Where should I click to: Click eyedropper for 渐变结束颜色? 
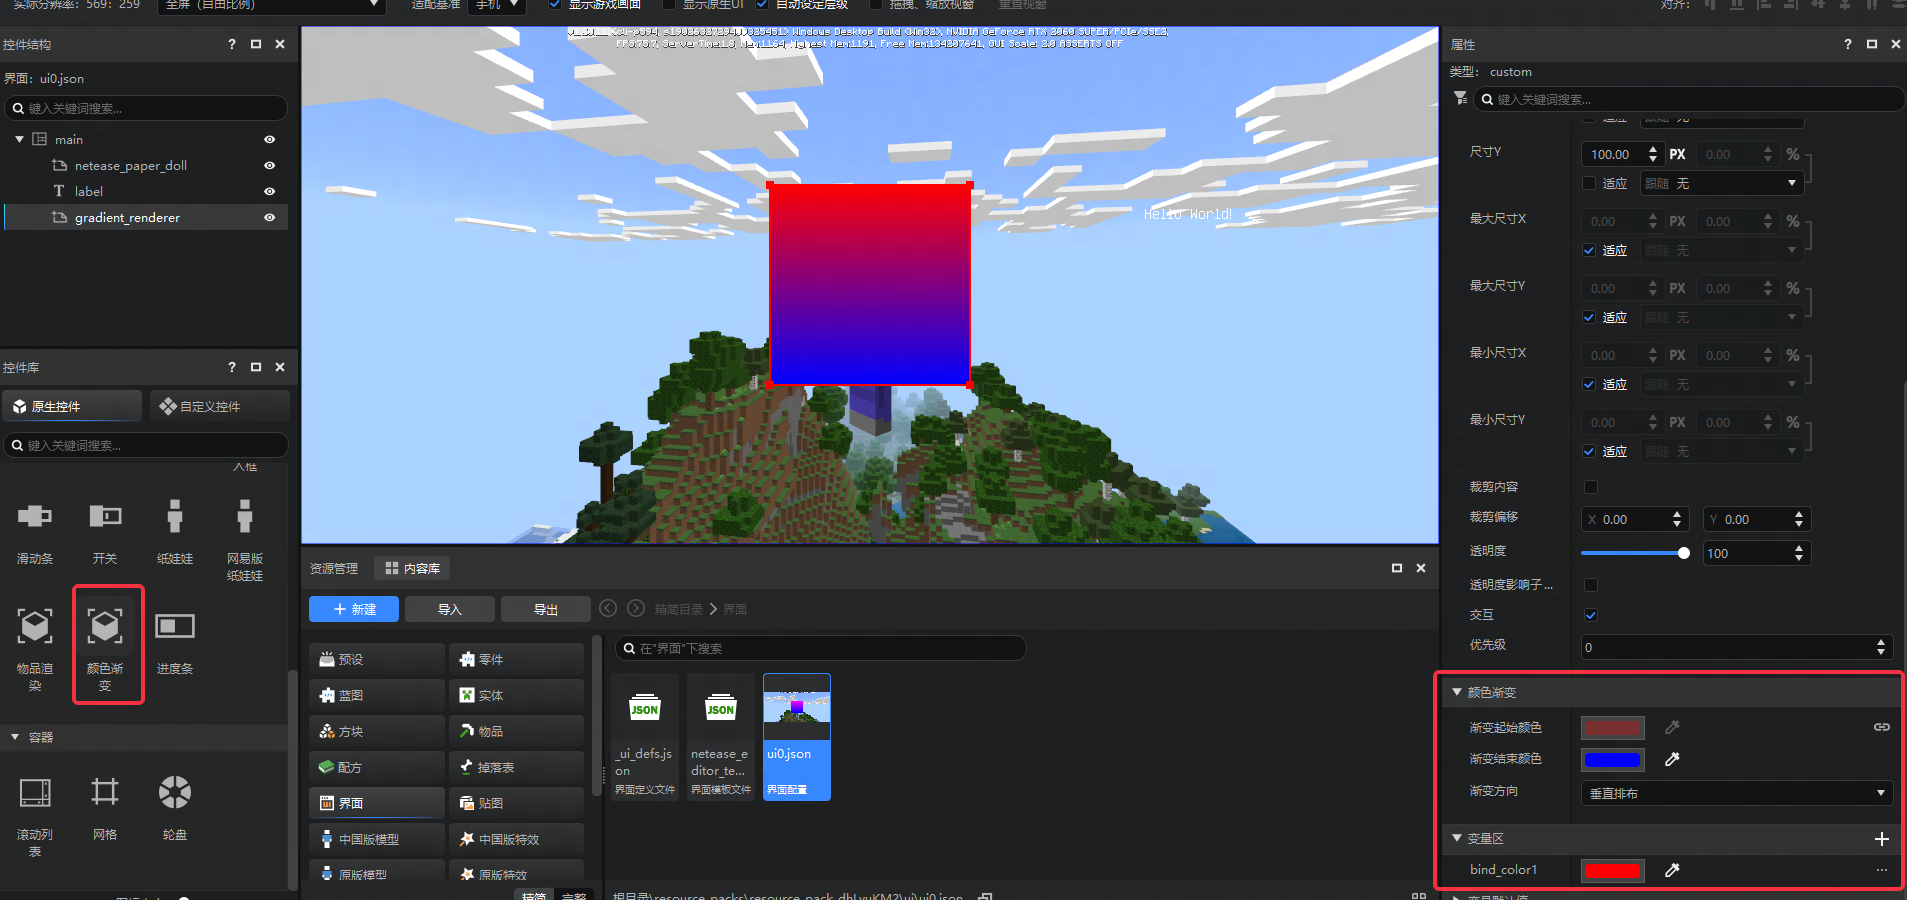(1672, 760)
